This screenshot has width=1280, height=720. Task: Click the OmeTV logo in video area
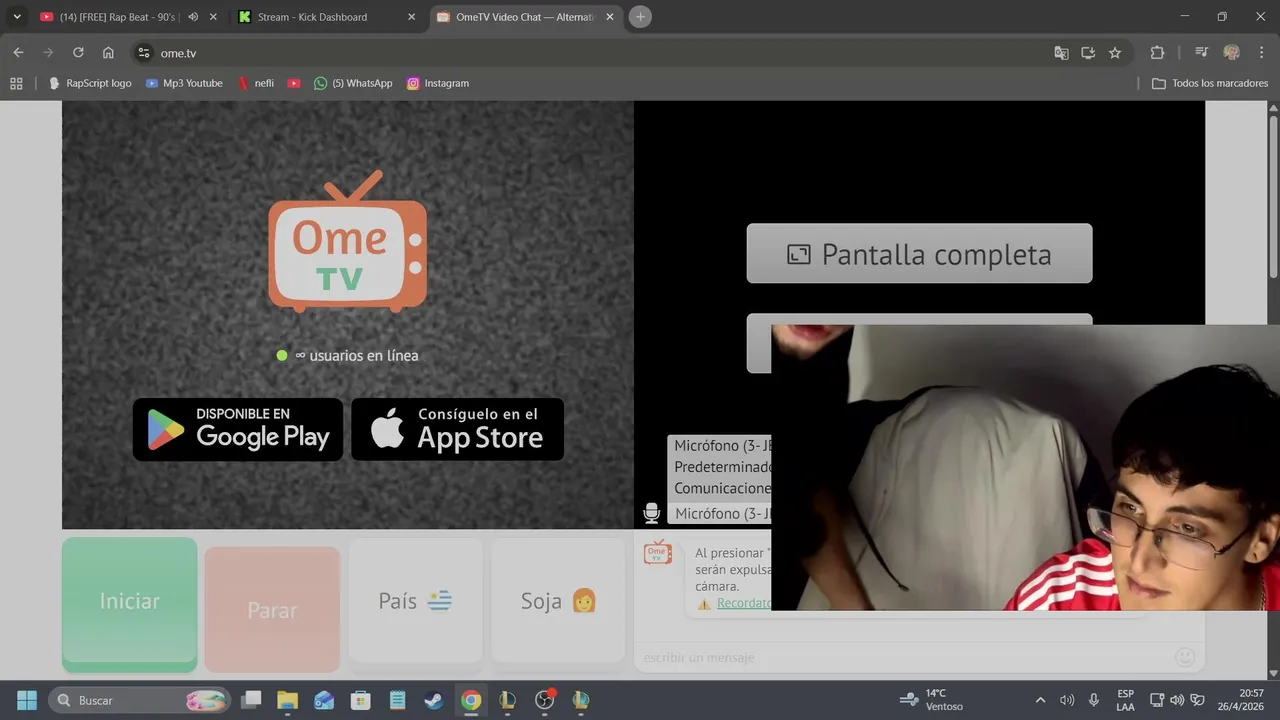pyautogui.click(x=347, y=242)
